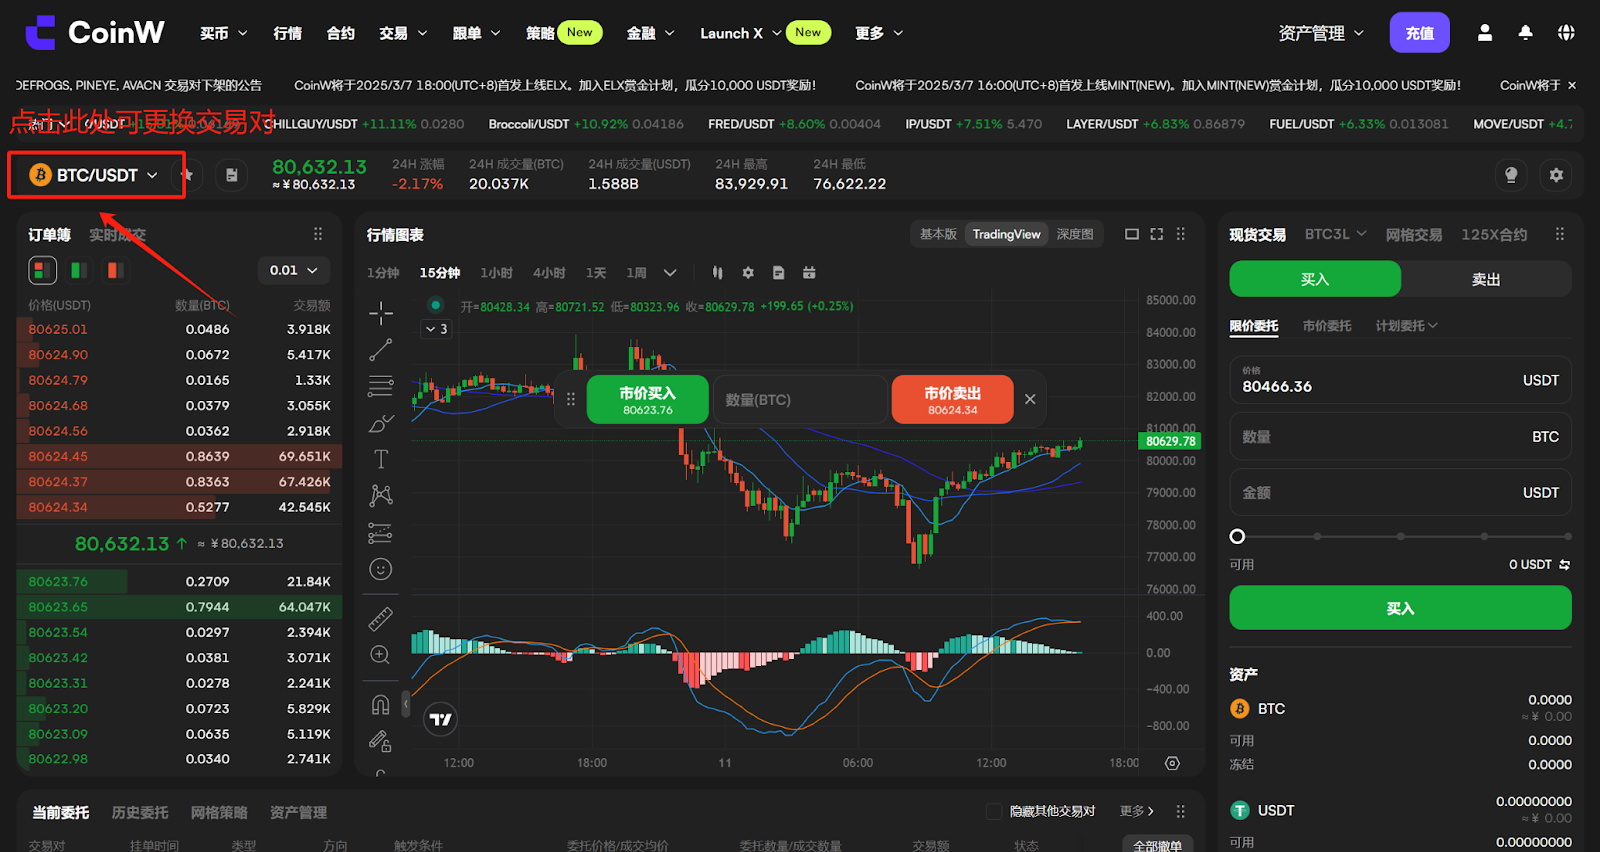Open the go-to-date calendar icon
The height and width of the screenshot is (852, 1600).
[809, 273]
